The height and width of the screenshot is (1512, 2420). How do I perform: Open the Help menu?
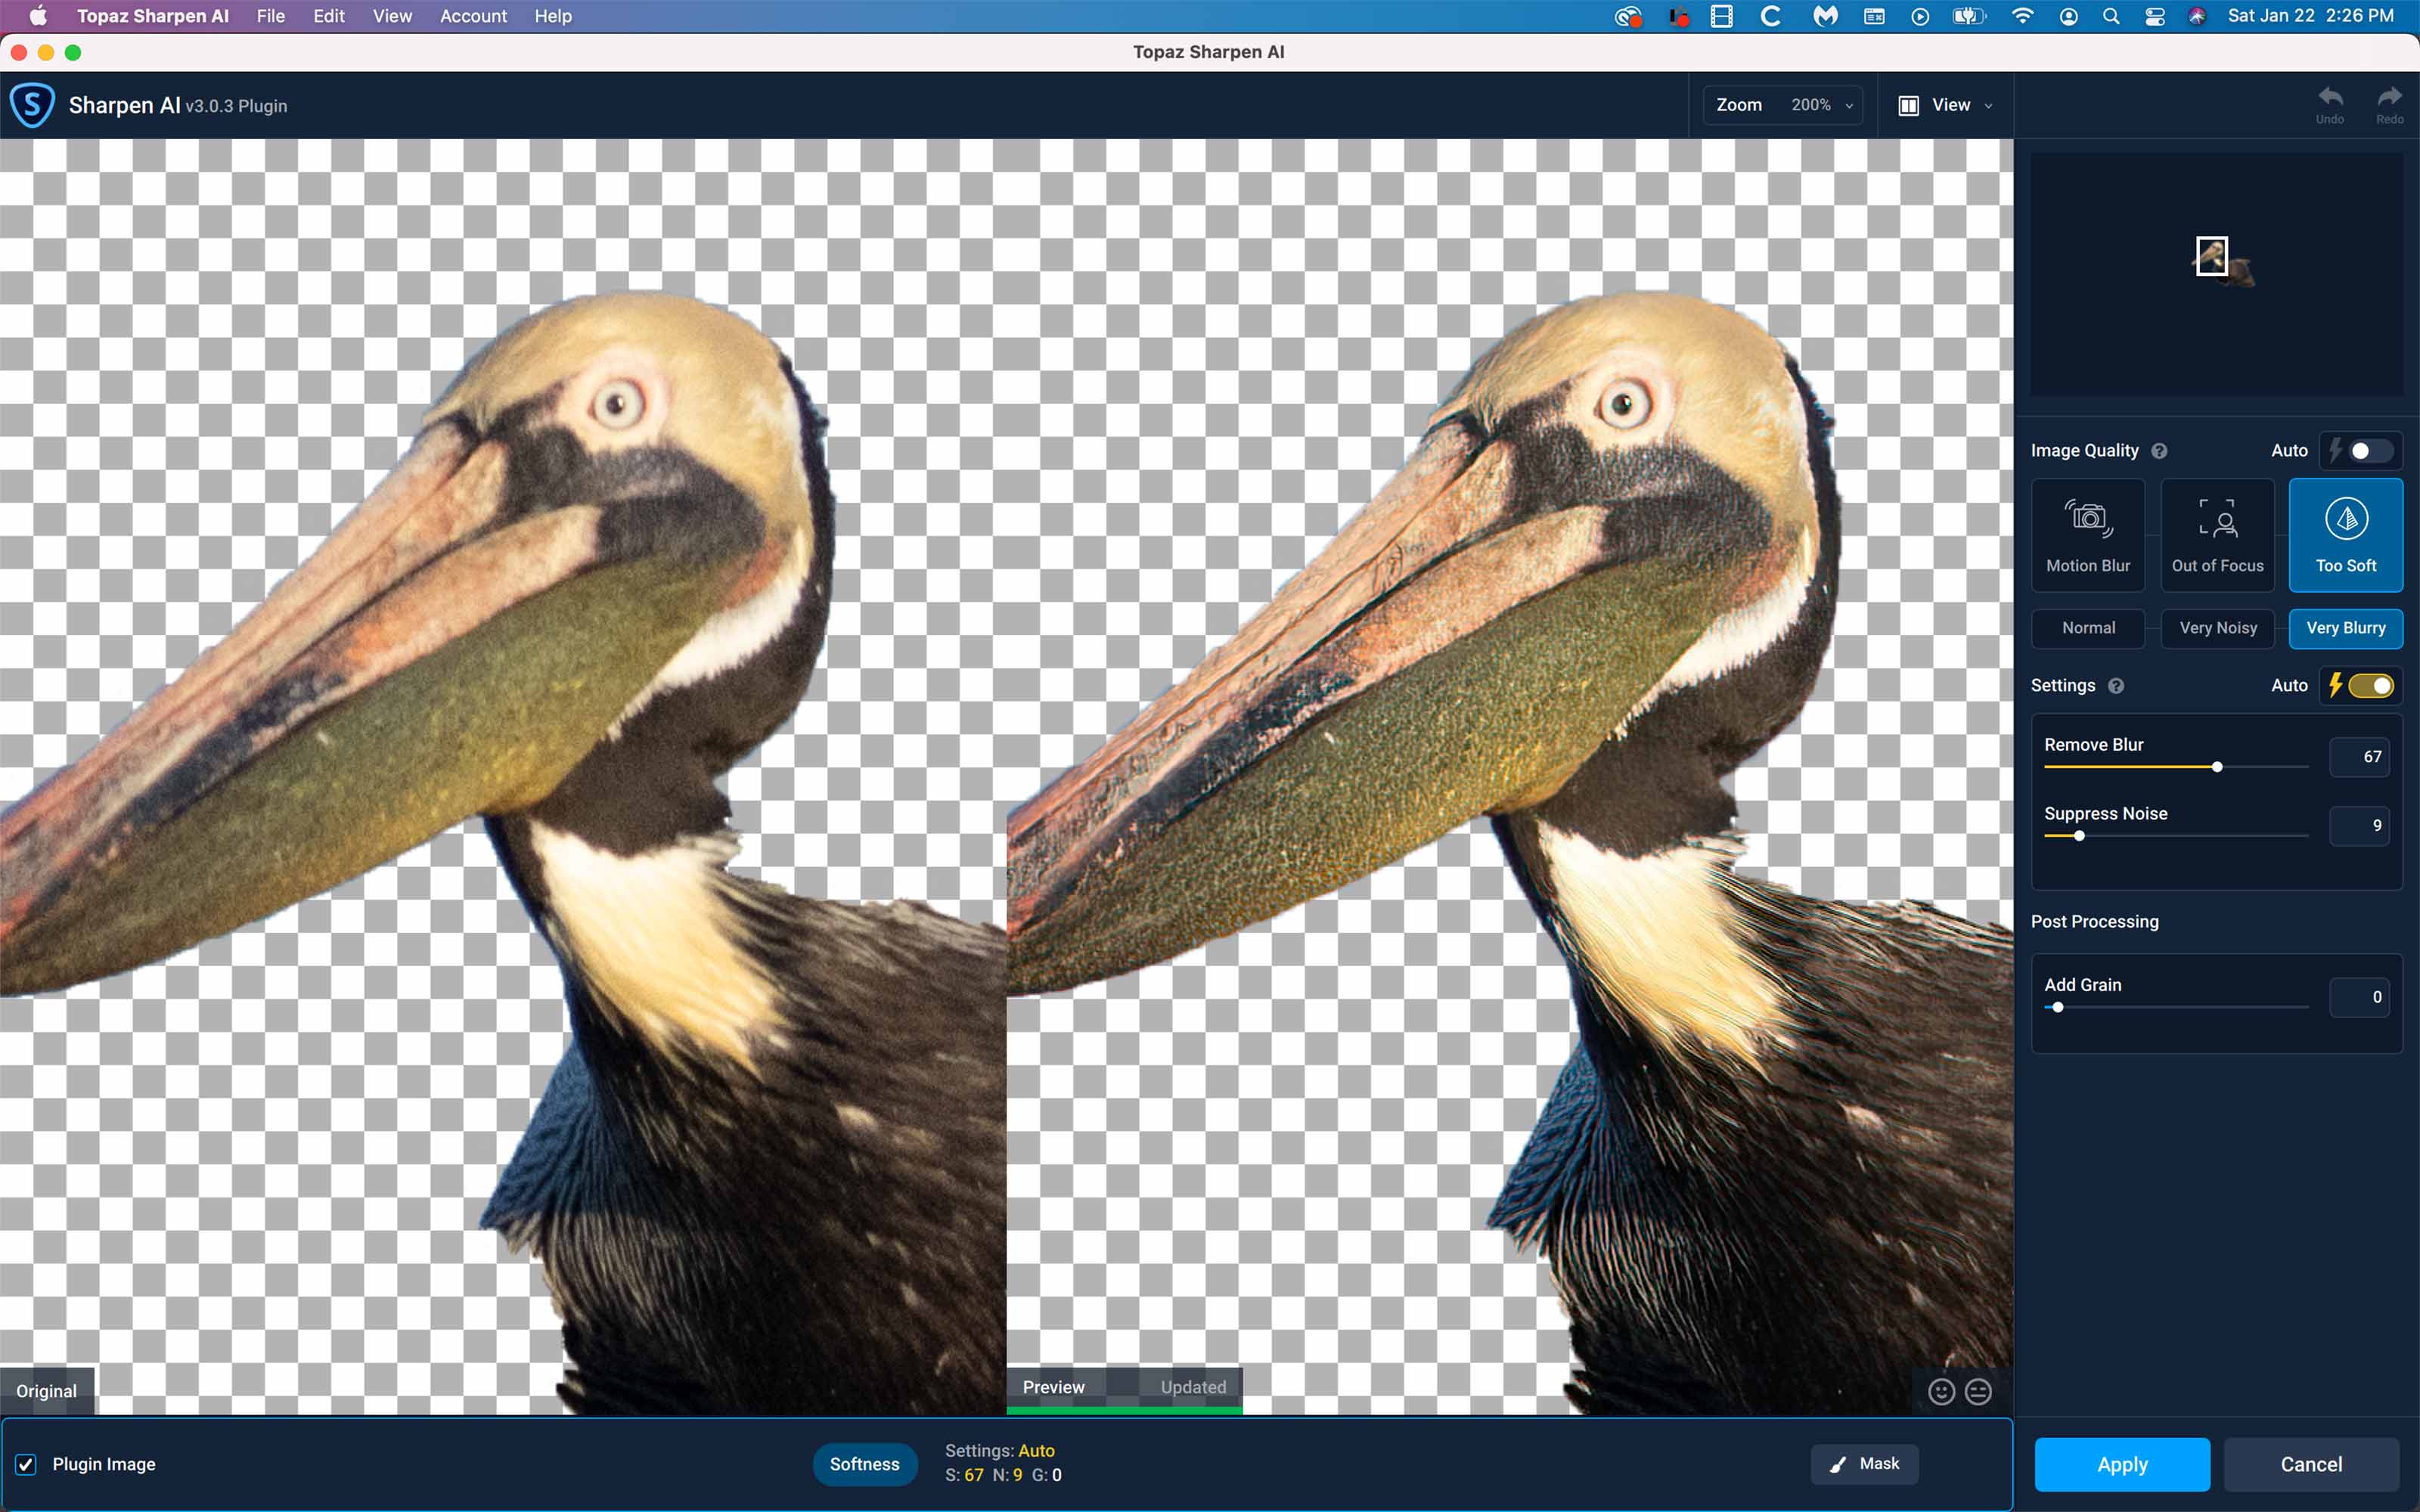(x=553, y=16)
